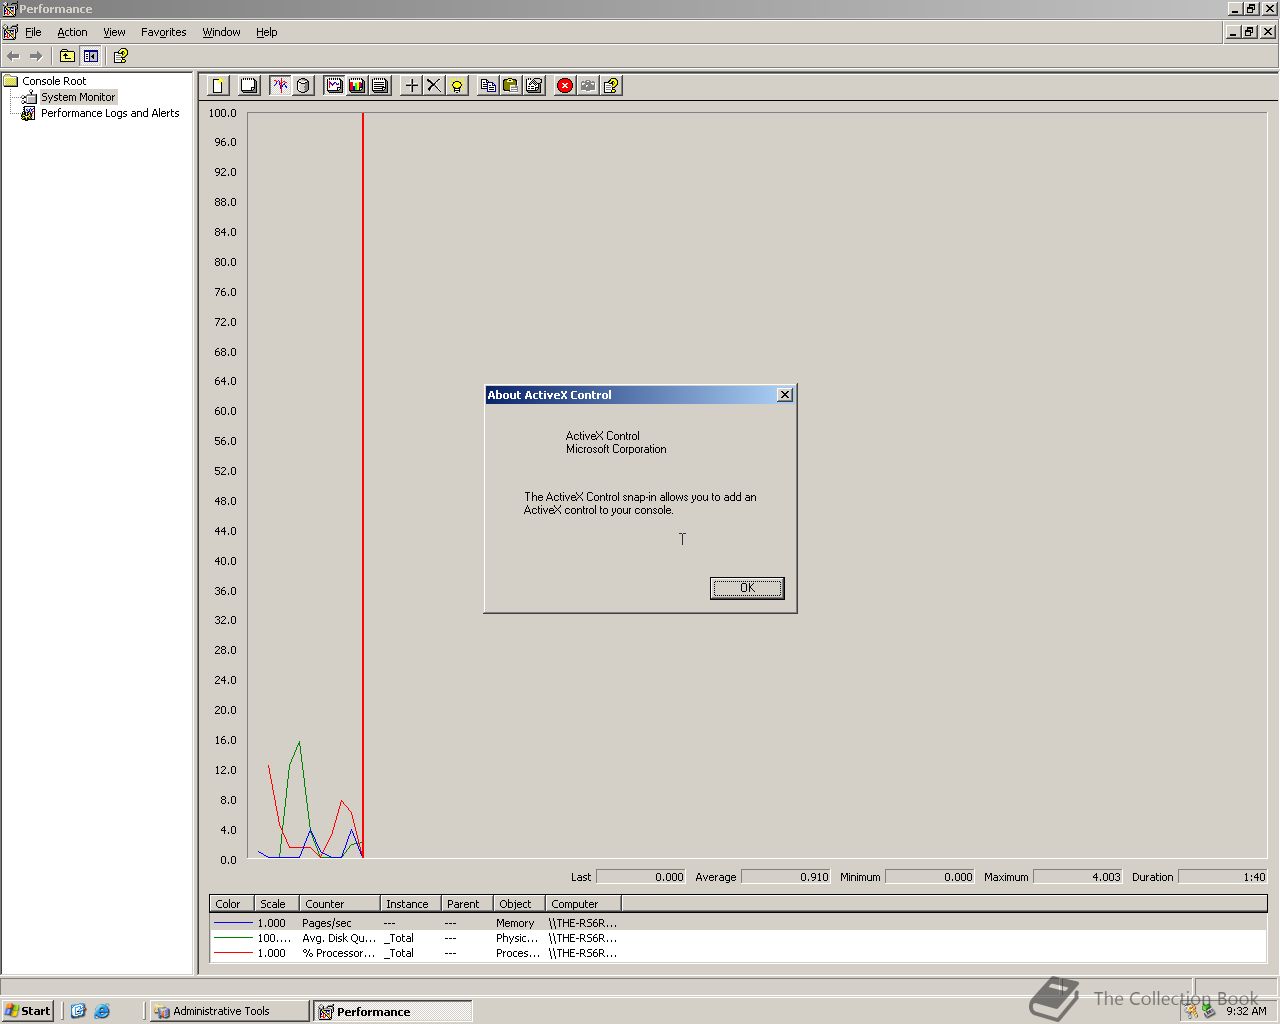Click the Minimum value field 0.000
Screen dimensions: 1280x1024
click(x=930, y=877)
